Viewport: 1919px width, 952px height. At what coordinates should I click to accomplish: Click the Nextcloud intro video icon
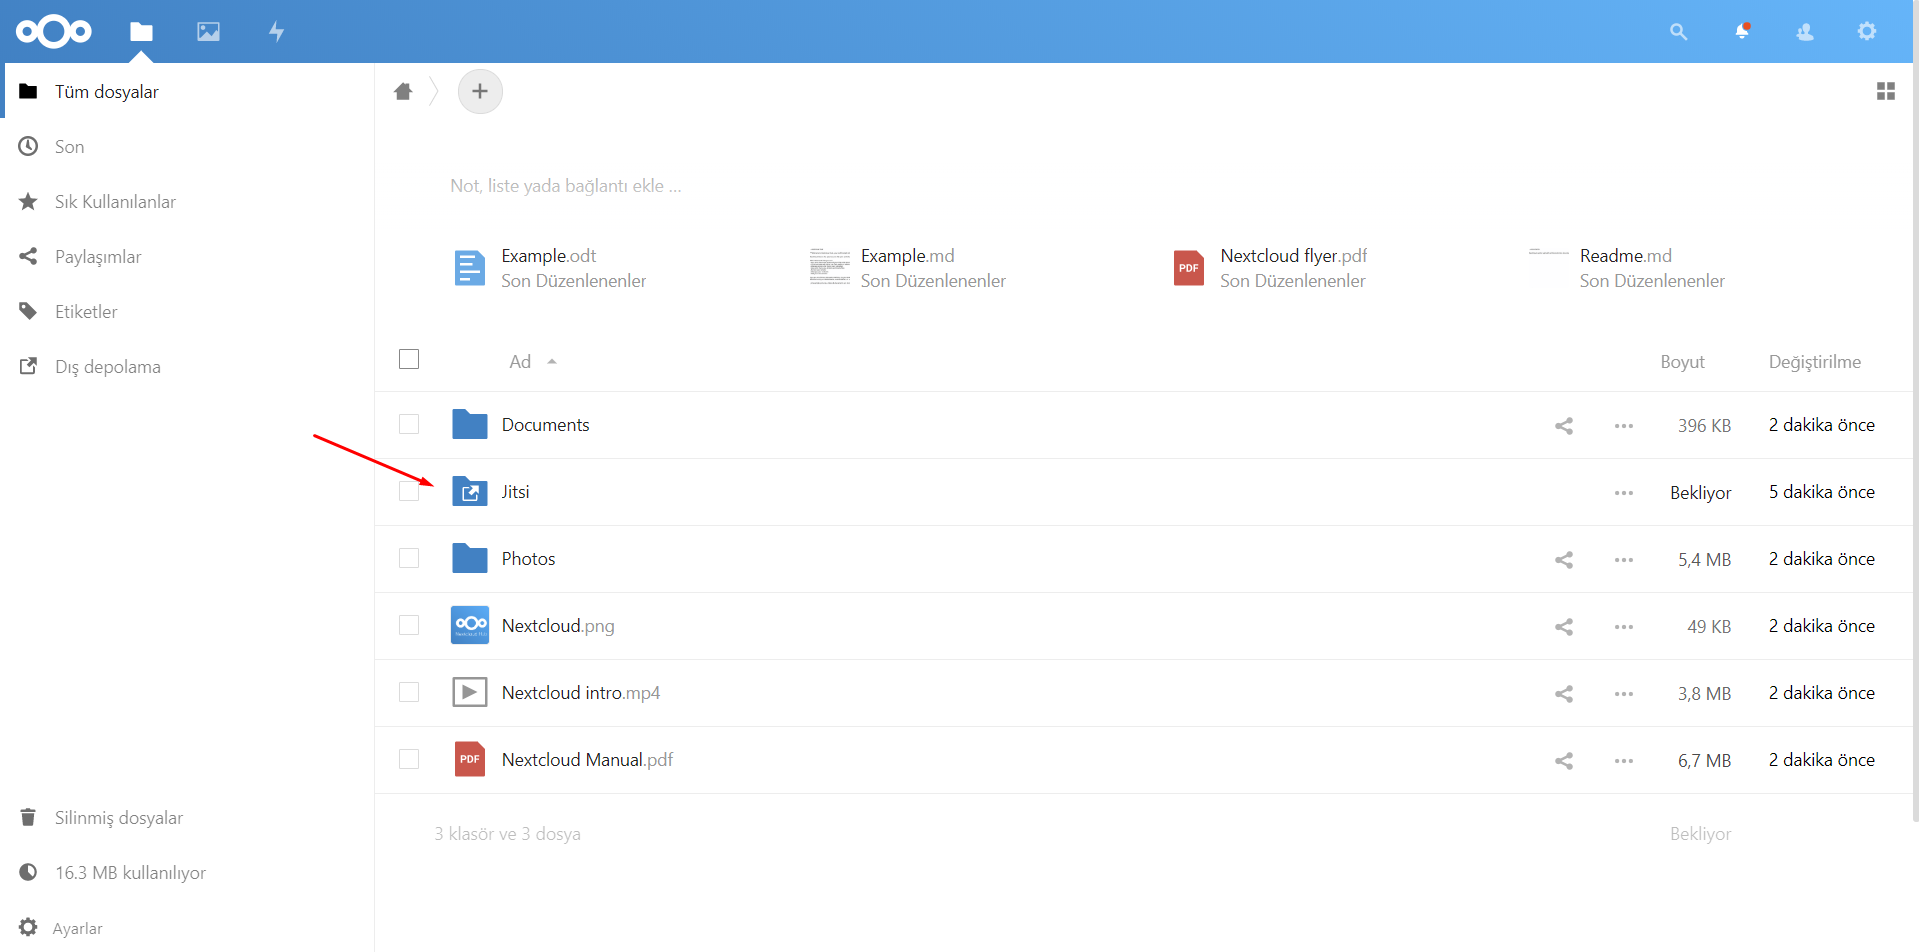point(470,692)
